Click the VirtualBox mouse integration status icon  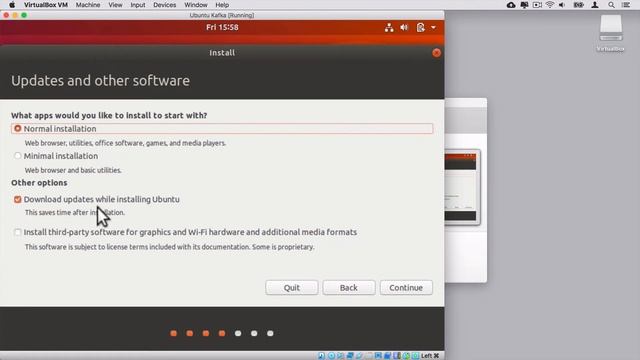point(406,356)
